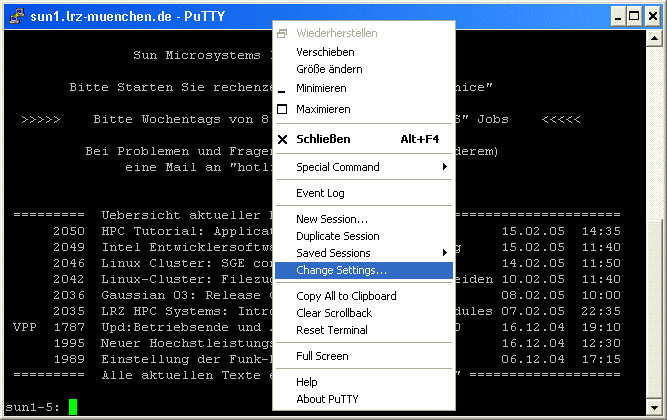This screenshot has height=420, width=667.
Task: Minimize the PuTTY window via title bar
Action: click(x=618, y=17)
